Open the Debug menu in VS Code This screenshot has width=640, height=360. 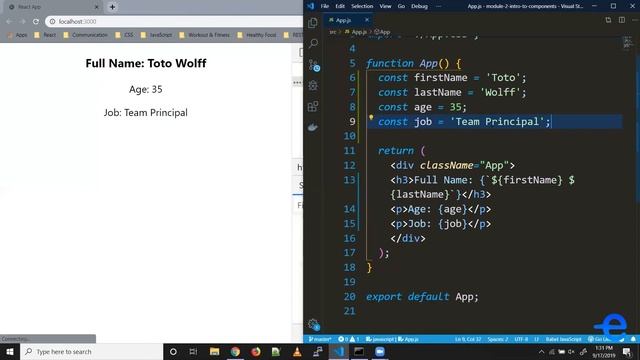(x=419, y=6)
